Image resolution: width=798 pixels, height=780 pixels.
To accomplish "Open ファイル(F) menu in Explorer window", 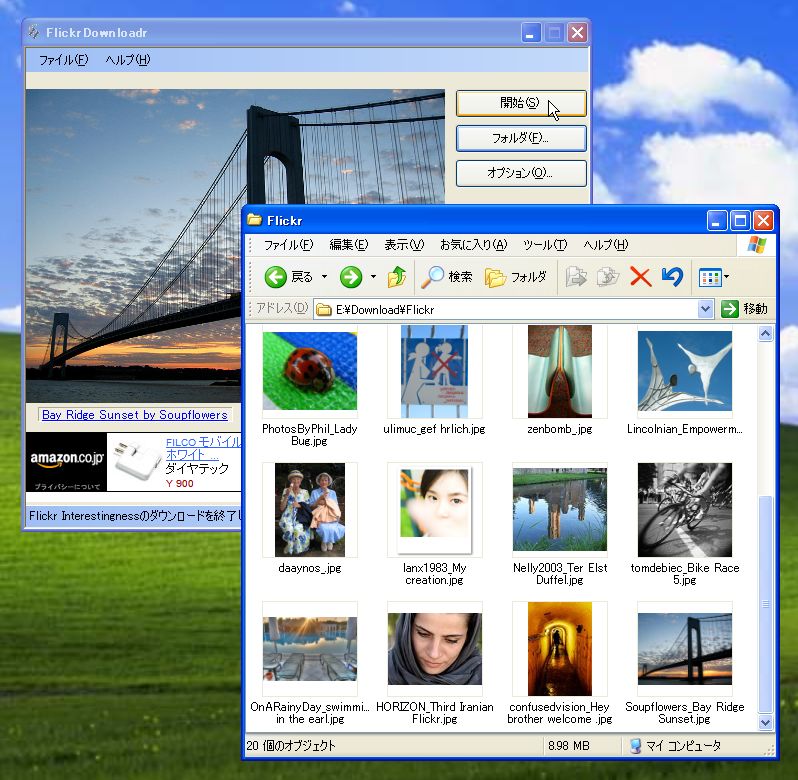I will click(x=289, y=245).
